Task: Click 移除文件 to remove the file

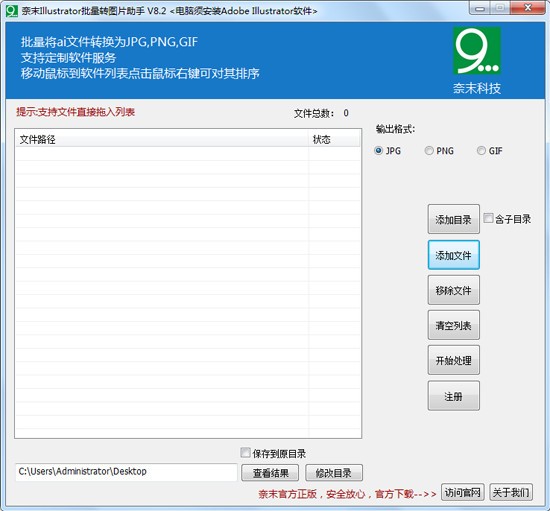Action: (454, 290)
